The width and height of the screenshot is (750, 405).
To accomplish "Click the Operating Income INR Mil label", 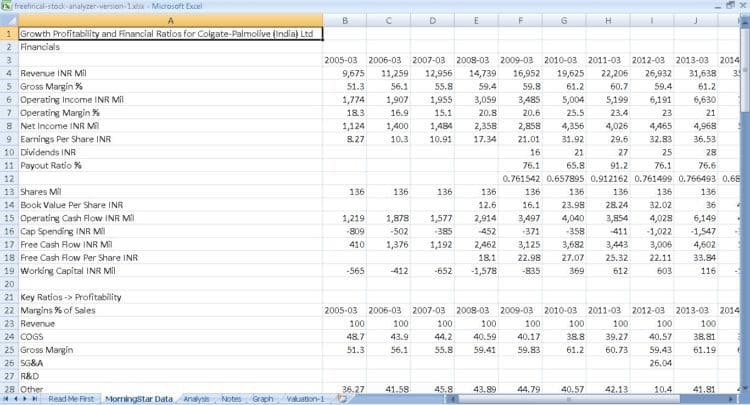I will point(72,99).
